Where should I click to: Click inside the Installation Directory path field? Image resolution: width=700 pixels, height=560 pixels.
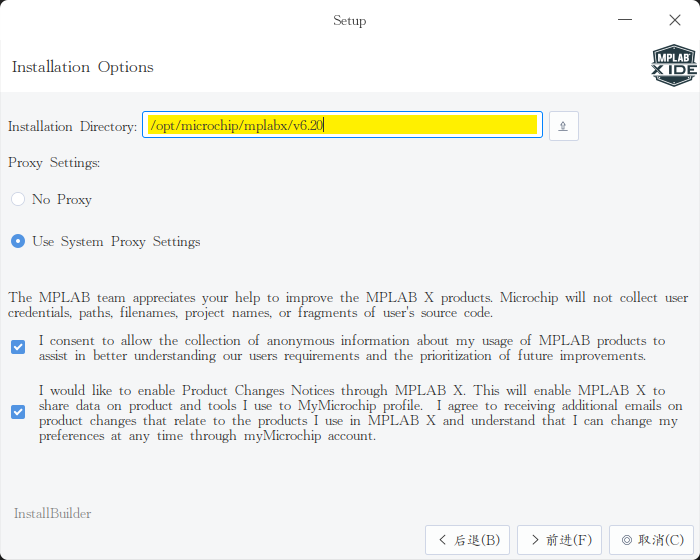tap(342, 125)
